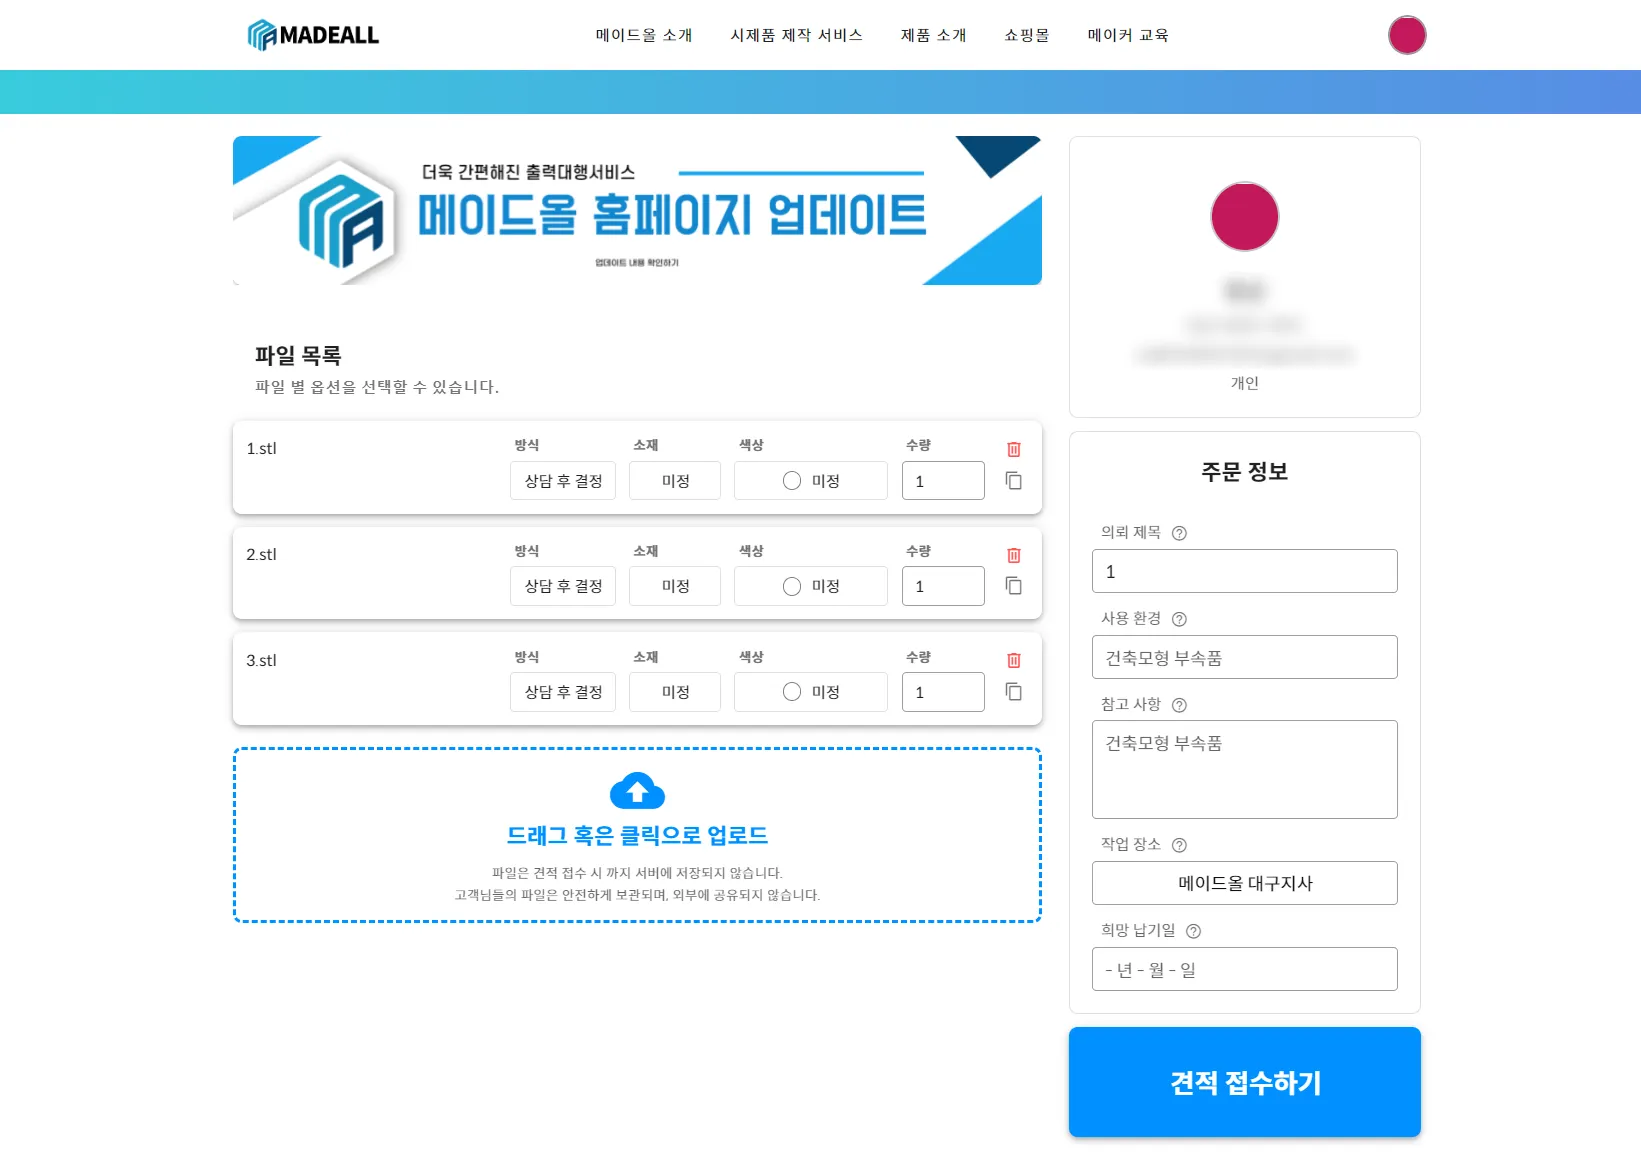This screenshot has width=1641, height=1167.
Task: Click the 의뢰 제목 input field
Action: point(1245,571)
